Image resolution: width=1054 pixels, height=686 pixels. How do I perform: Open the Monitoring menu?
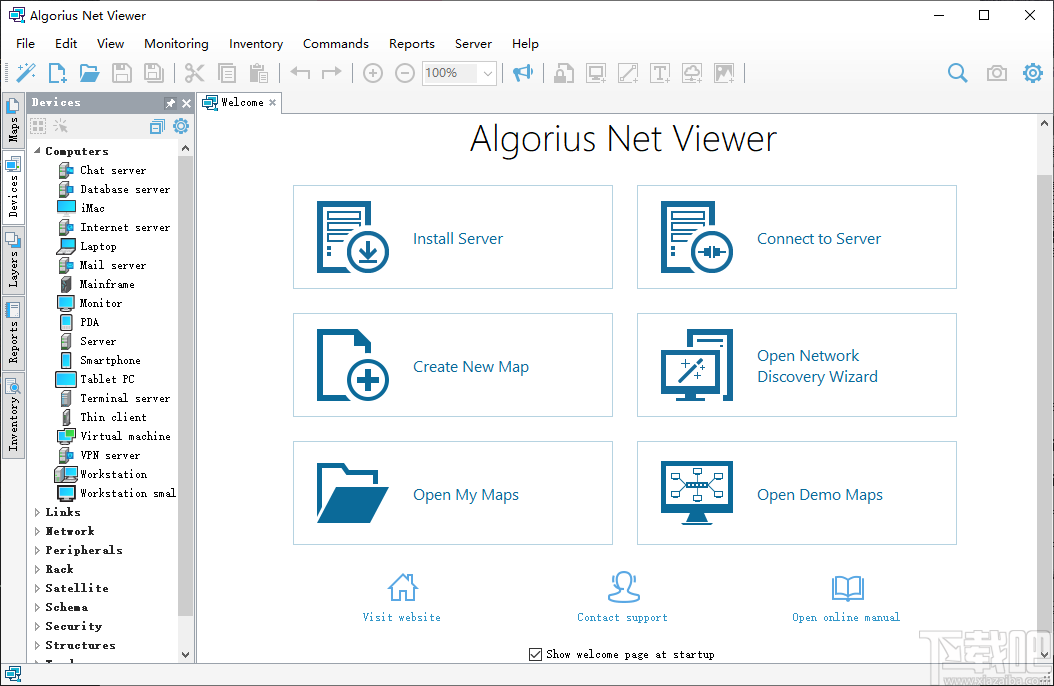176,43
